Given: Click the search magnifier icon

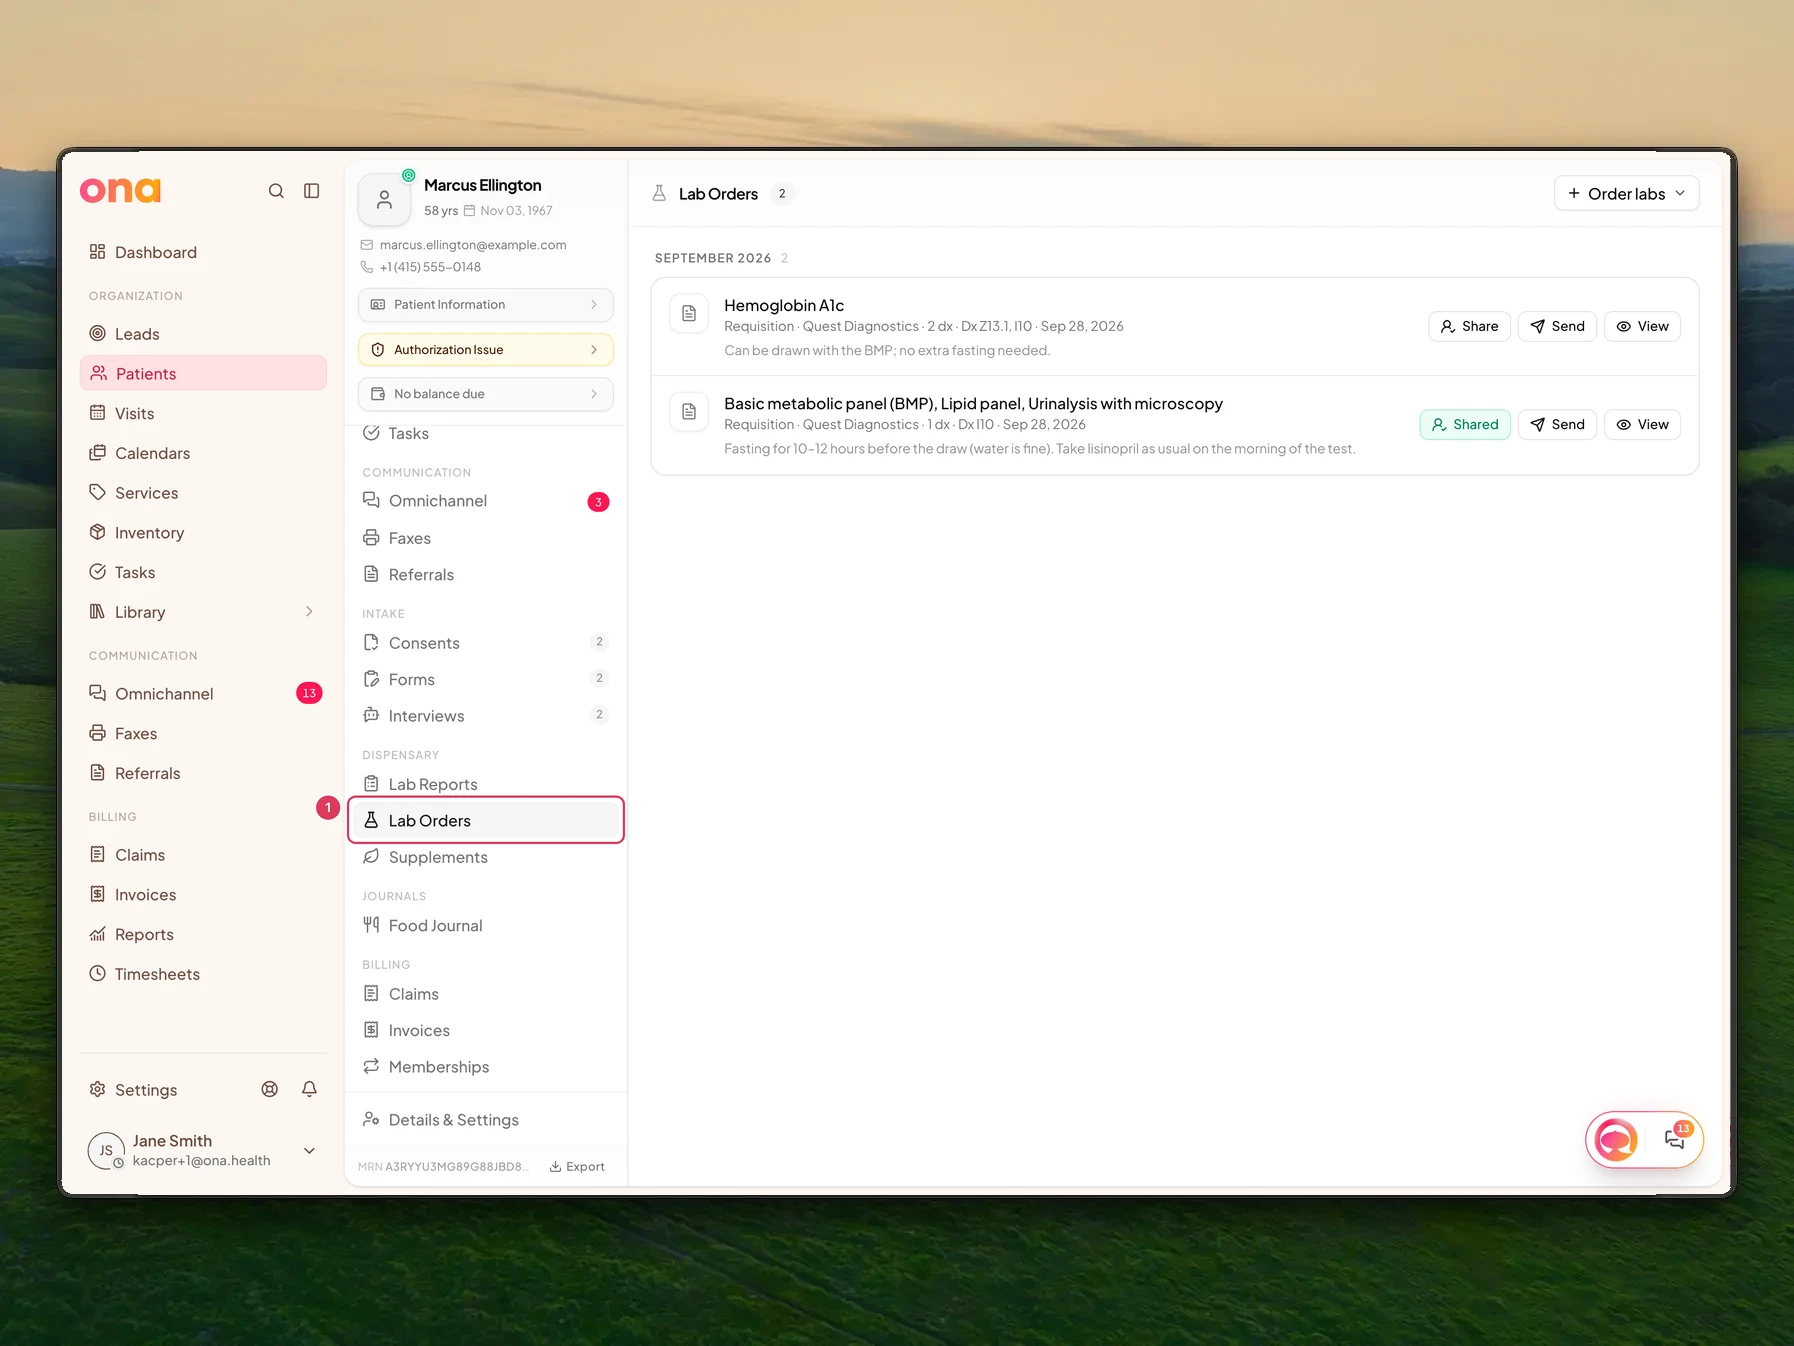Looking at the screenshot, I should coord(276,191).
